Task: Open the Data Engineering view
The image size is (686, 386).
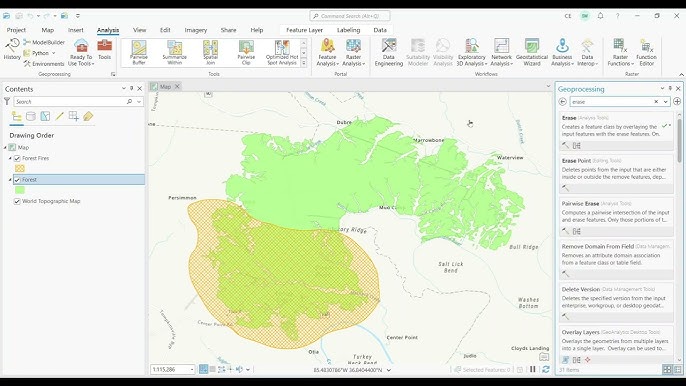Action: click(388, 53)
